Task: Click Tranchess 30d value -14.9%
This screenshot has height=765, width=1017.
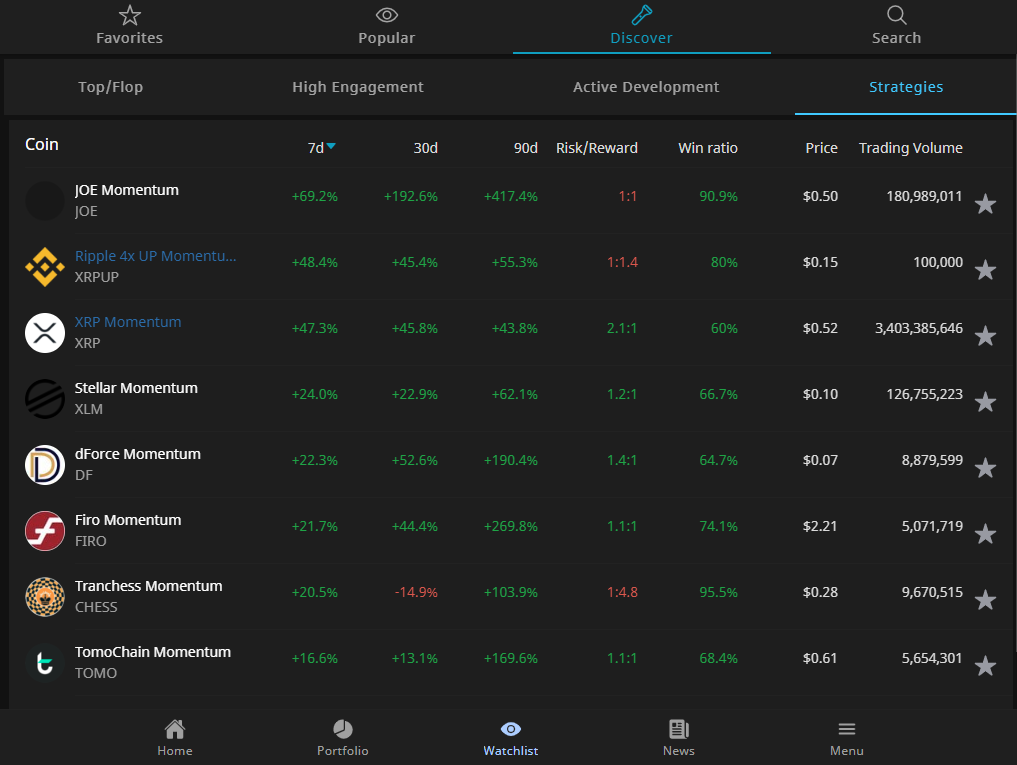Action: [416, 592]
